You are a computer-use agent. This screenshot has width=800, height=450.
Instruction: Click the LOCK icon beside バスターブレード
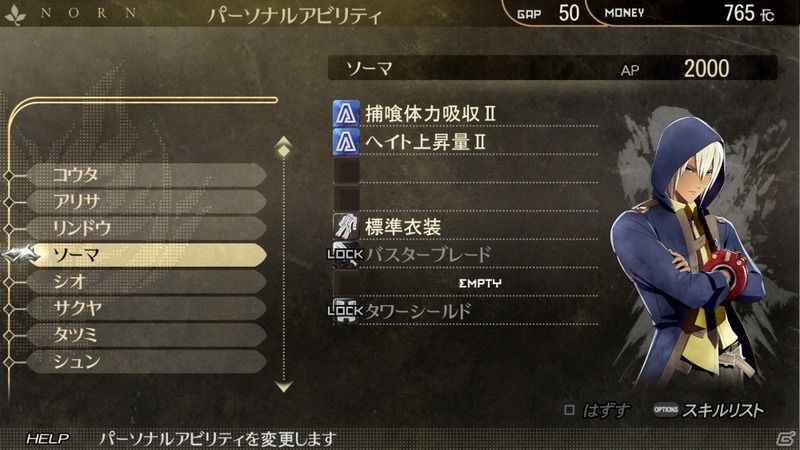346,254
